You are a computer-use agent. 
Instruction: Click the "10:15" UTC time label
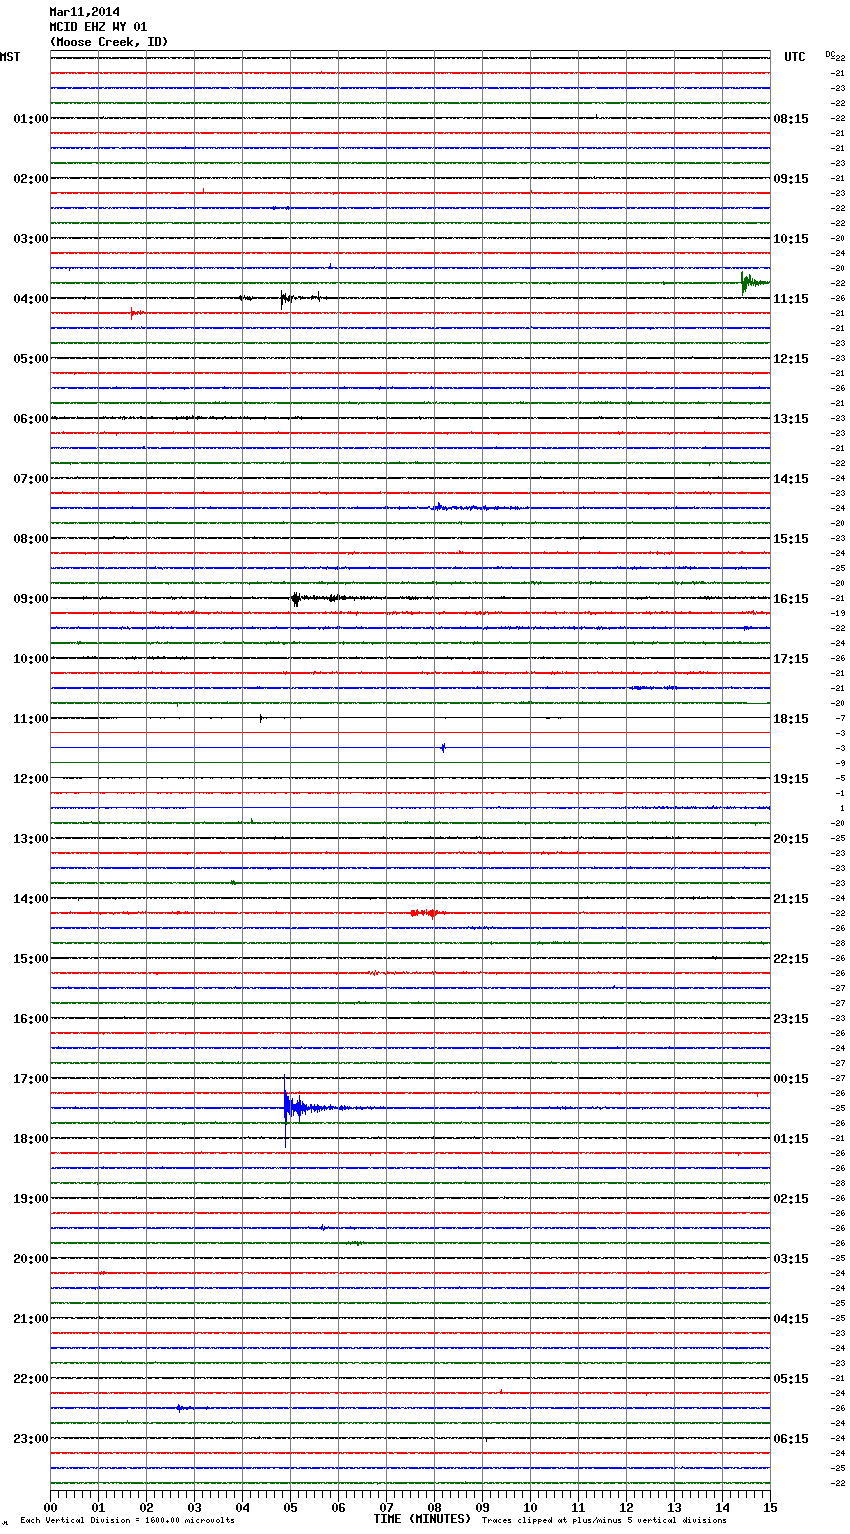791,239
